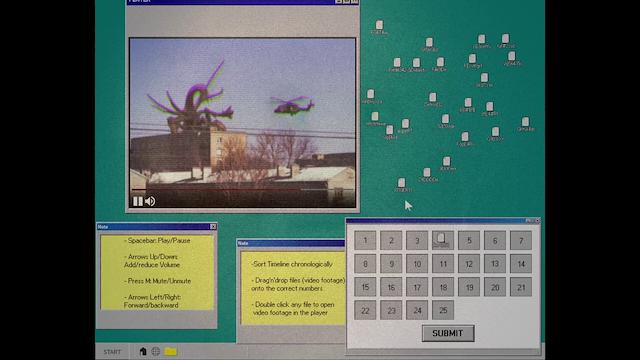Close the timeline slots window
Viewport: 640px width, 360px height.
[537, 220]
